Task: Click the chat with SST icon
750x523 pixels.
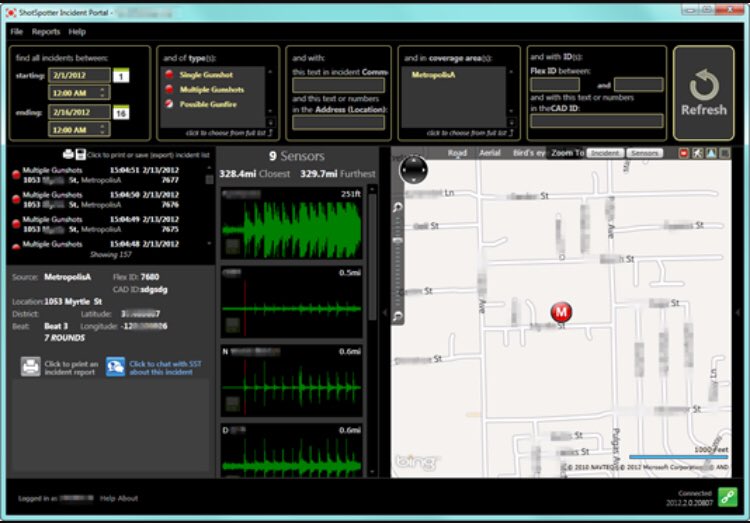Action: [115, 367]
